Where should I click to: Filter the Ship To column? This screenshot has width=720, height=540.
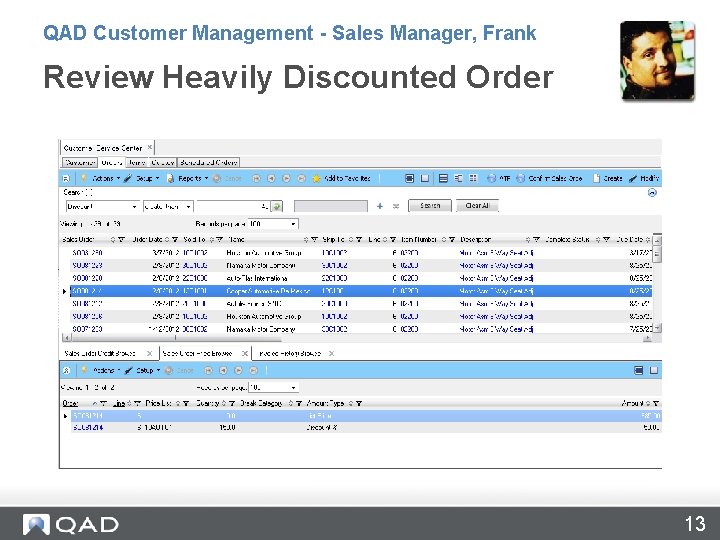click(359, 239)
